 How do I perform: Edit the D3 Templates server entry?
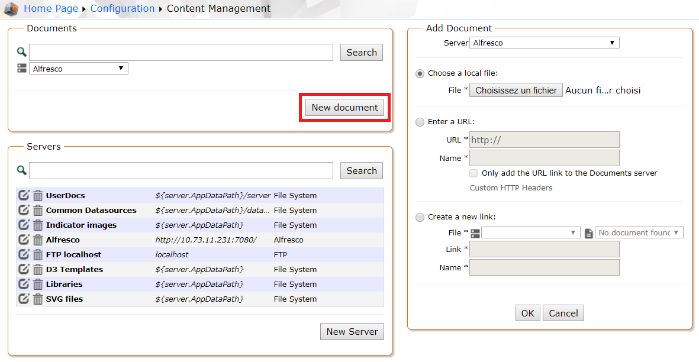coord(23,269)
